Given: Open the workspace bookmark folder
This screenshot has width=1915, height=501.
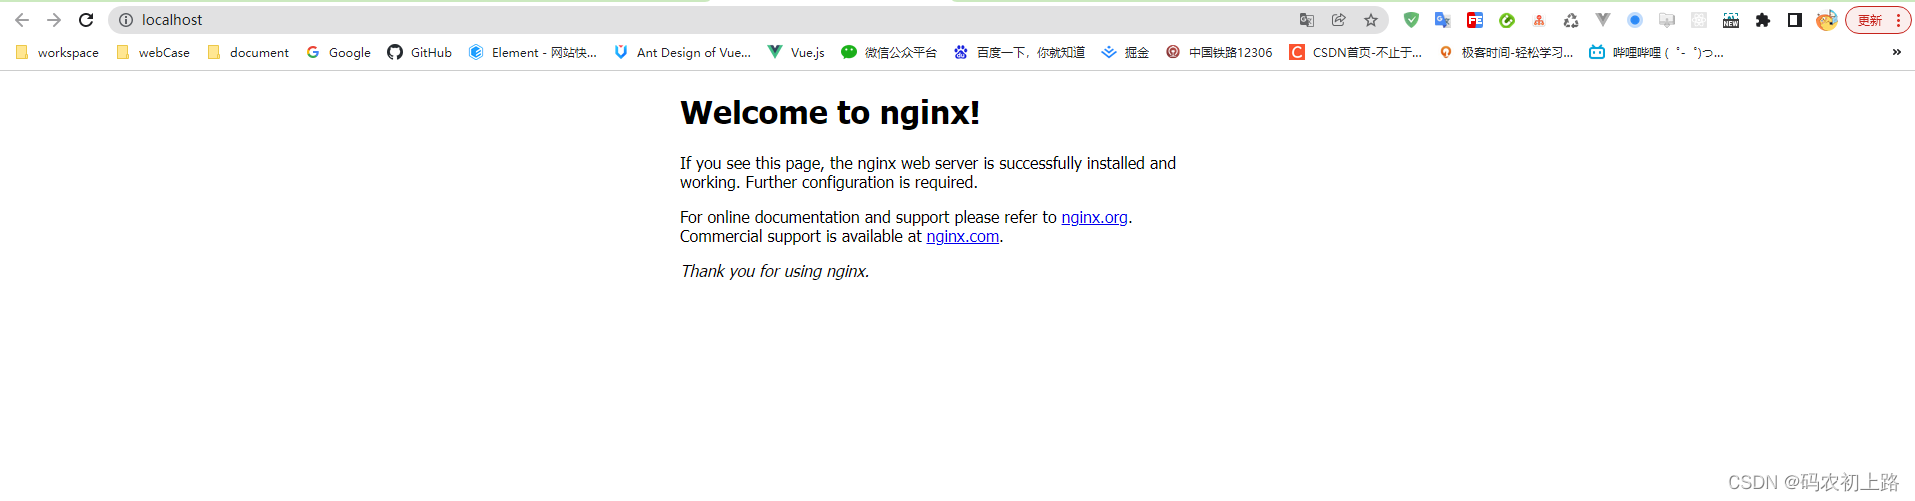Looking at the screenshot, I should click(x=57, y=52).
